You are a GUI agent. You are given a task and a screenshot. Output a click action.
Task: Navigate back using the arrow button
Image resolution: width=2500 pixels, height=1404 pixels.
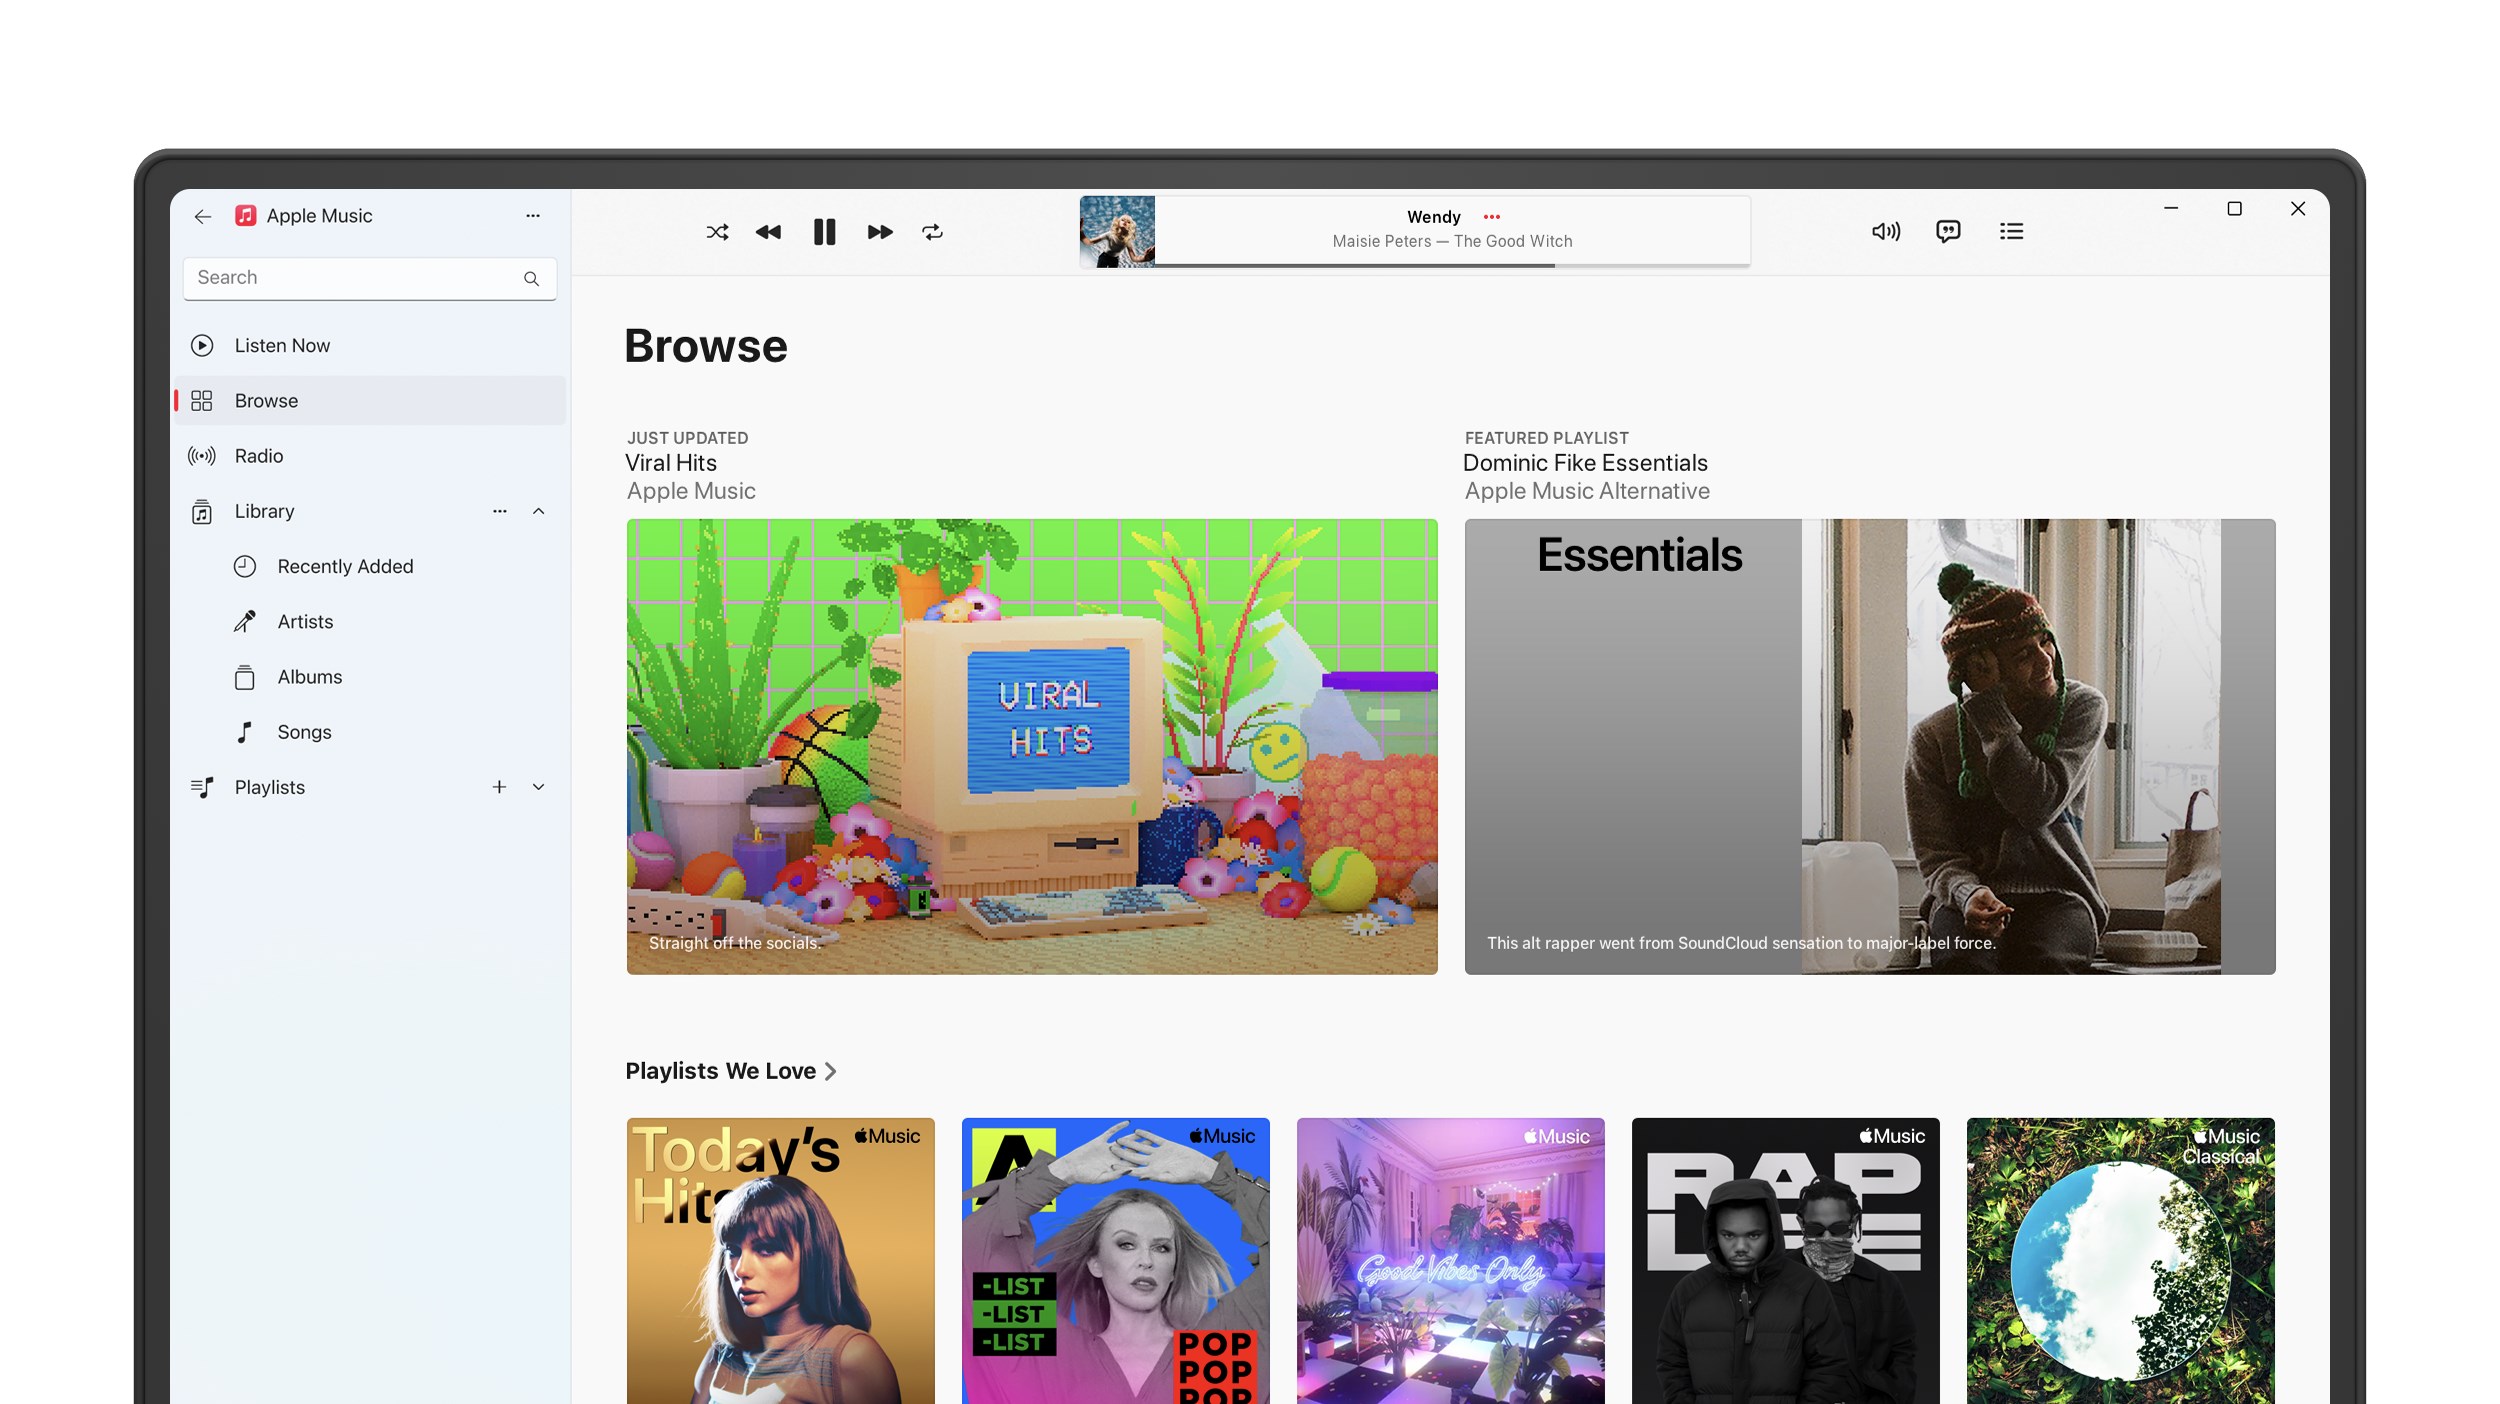pos(203,216)
